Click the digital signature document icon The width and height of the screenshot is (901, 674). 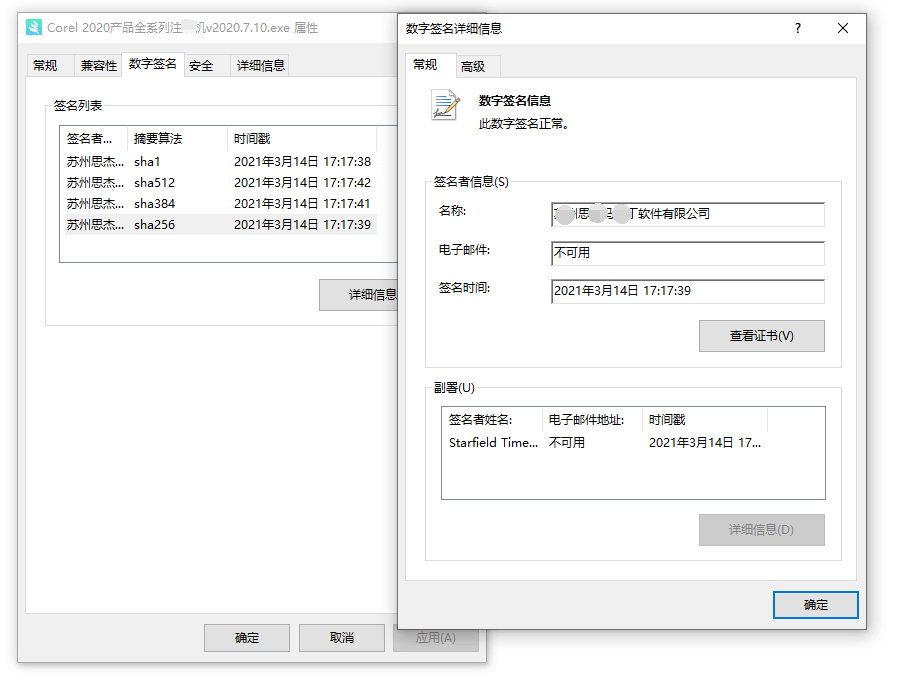446,105
